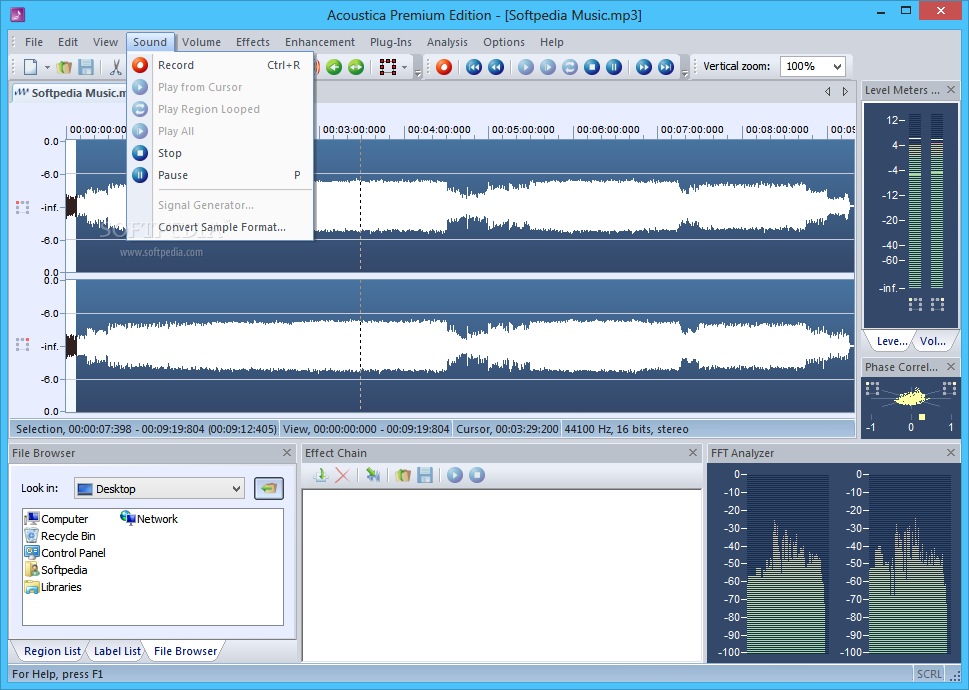The image size is (969, 690).
Task: Open the dropdown arrow beside New file icon
Action: click(x=47, y=67)
